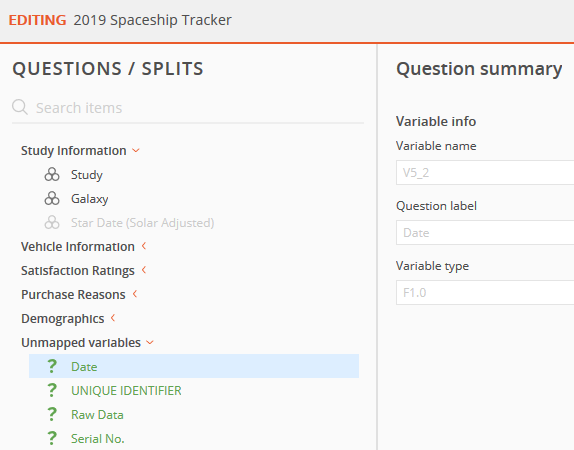Screen dimensions: 574x450
Task: Click the Raw Data question mark icon
Action: tap(52, 414)
